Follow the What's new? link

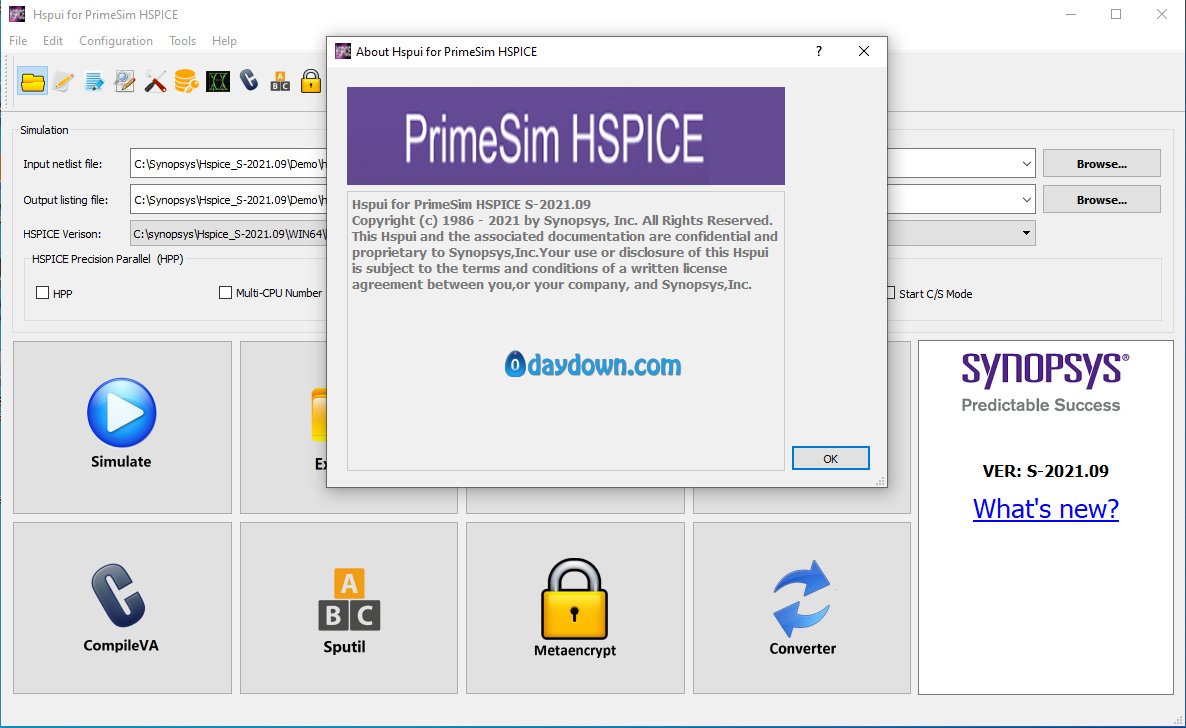[1045, 509]
